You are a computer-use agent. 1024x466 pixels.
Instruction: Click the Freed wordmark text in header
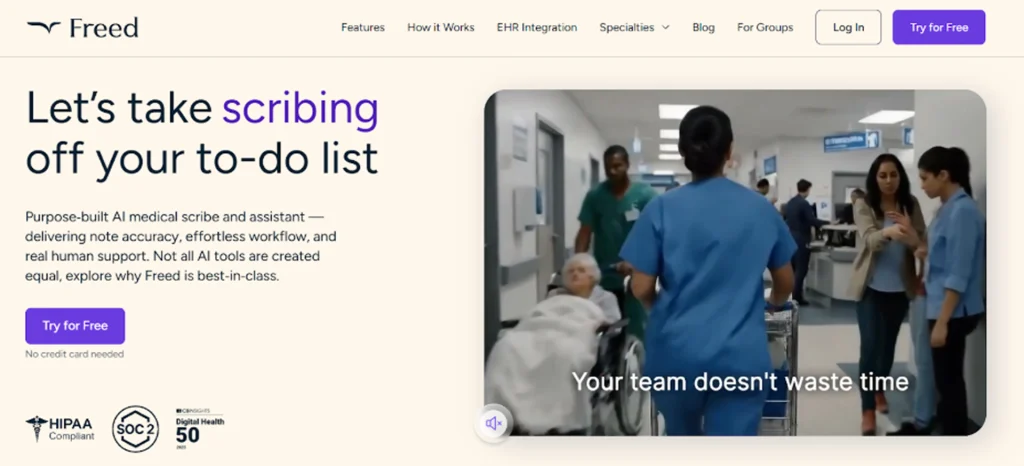tap(104, 28)
